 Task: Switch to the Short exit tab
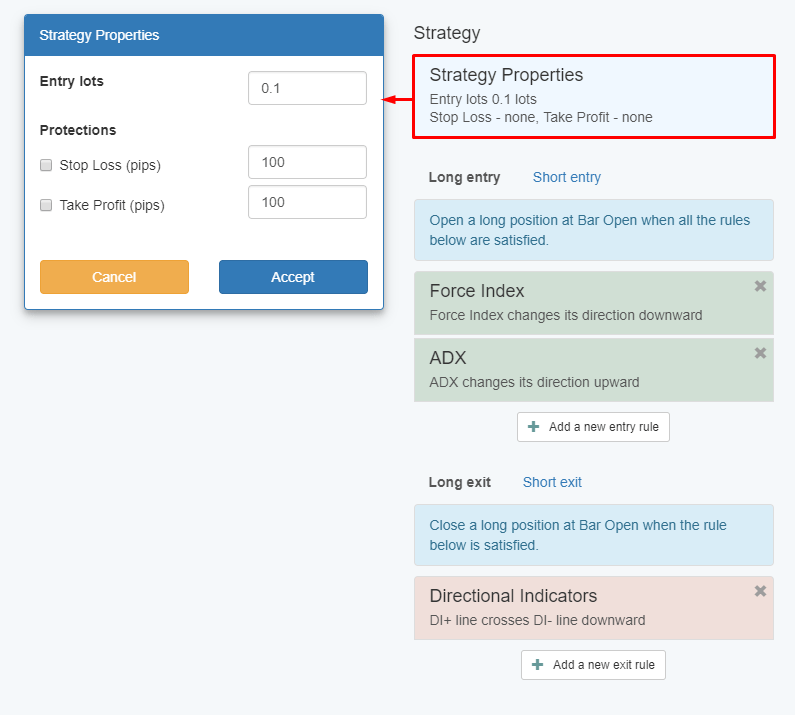point(552,482)
